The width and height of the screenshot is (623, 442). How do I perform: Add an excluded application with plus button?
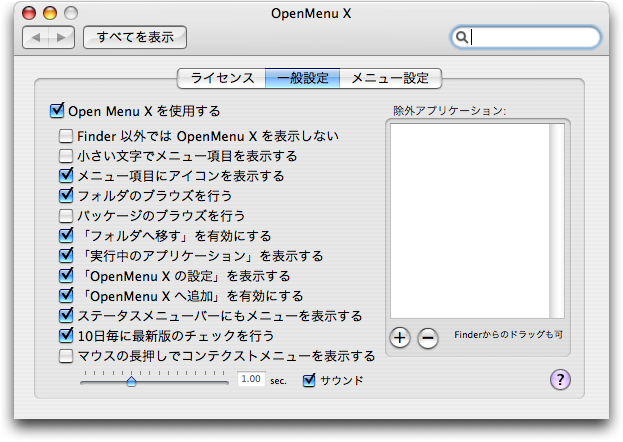(x=400, y=338)
